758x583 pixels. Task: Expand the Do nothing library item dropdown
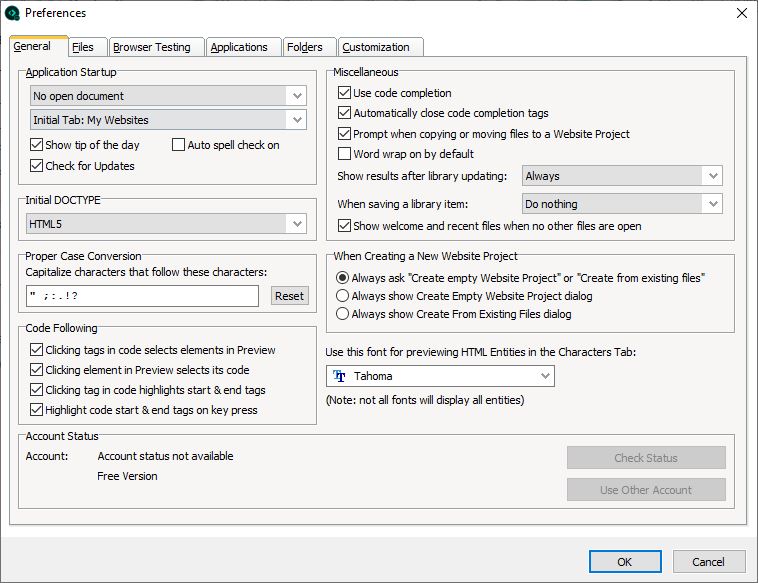click(622, 204)
